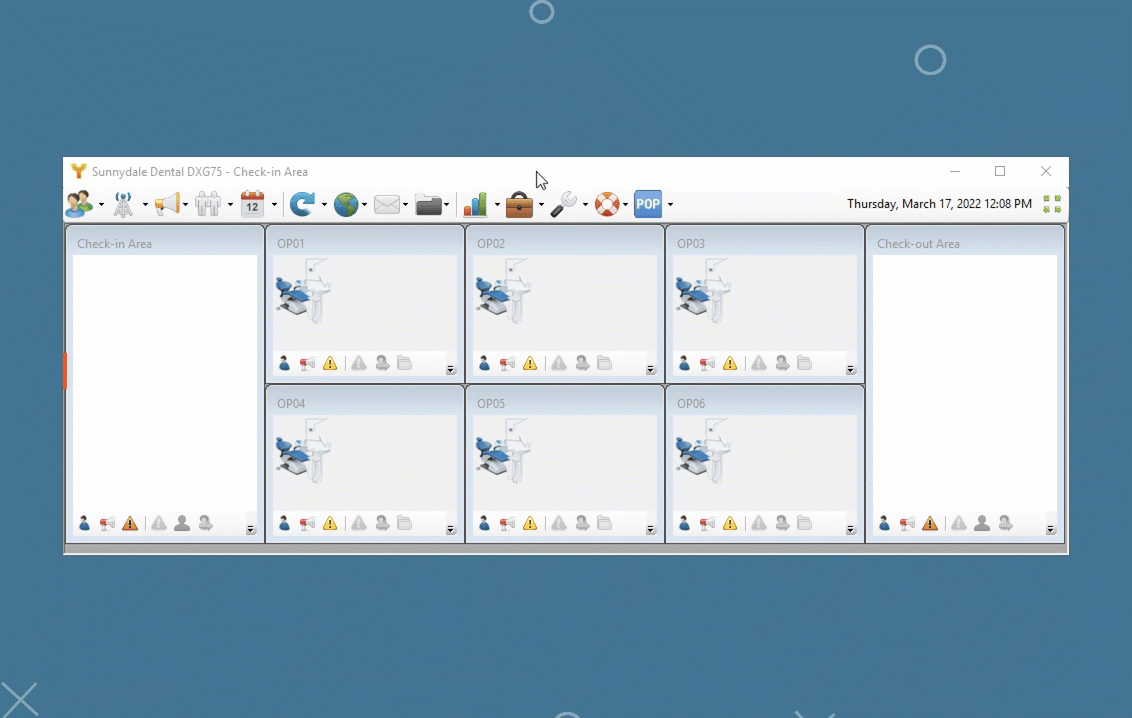
Task: Maximize the Sunnydale Dental window
Action: pos(1000,171)
